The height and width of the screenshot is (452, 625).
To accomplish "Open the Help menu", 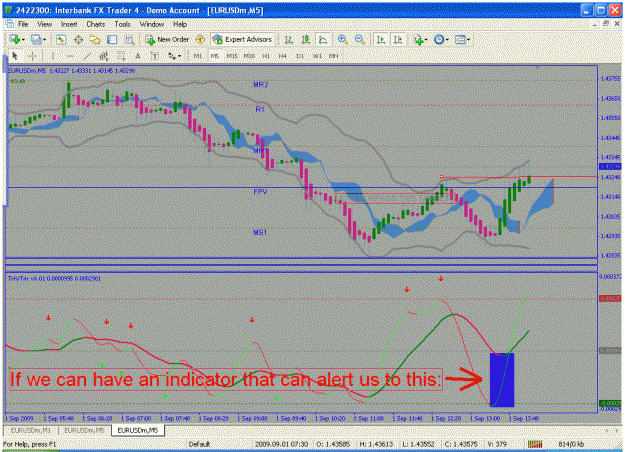I will coord(180,24).
